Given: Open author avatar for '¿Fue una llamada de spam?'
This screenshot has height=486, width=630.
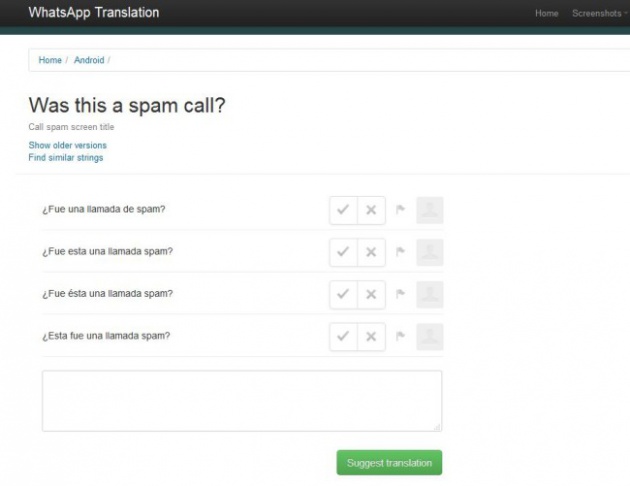Looking at the screenshot, I should click(x=429, y=210).
